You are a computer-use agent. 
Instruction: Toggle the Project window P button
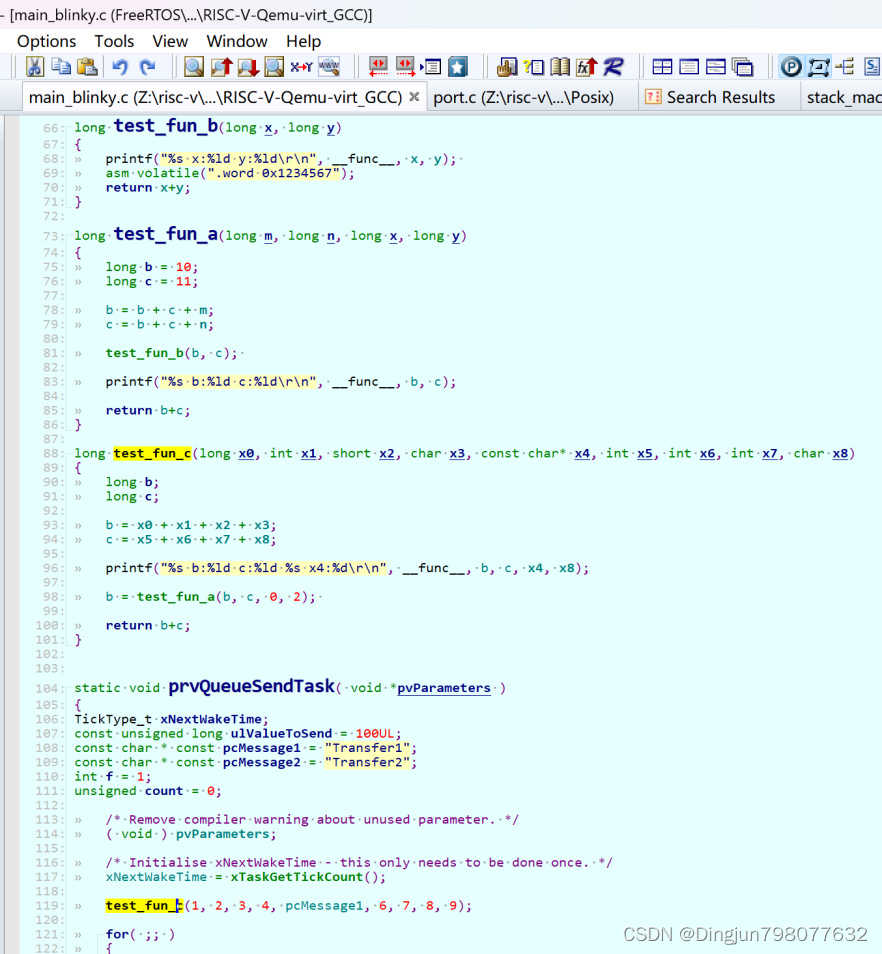[x=791, y=66]
